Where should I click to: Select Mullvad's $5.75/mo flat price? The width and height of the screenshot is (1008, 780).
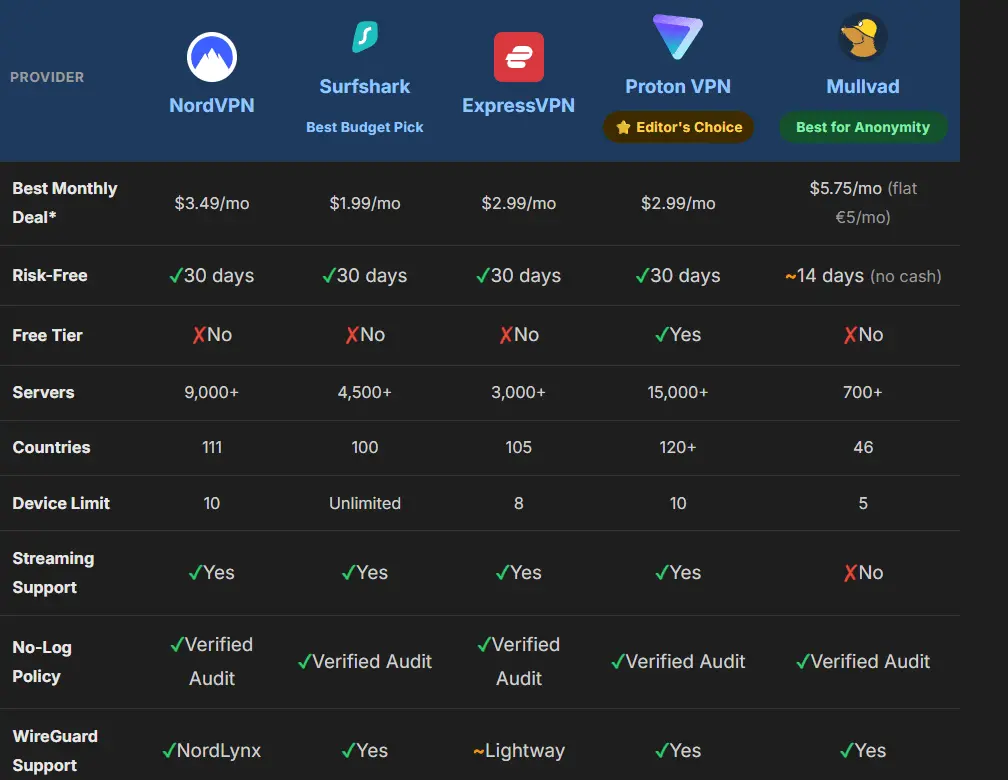point(863,203)
